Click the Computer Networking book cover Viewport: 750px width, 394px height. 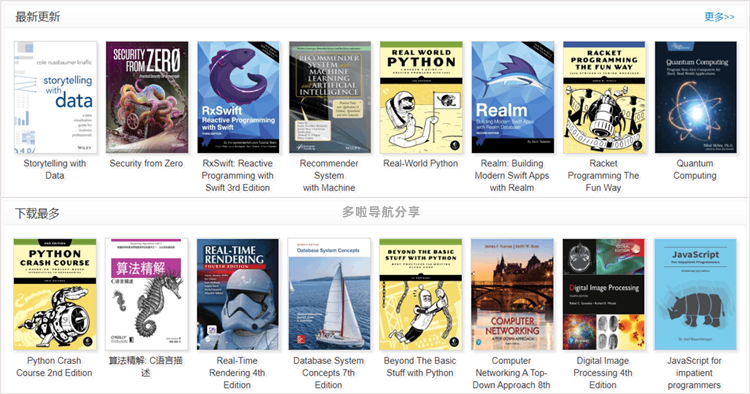512,294
